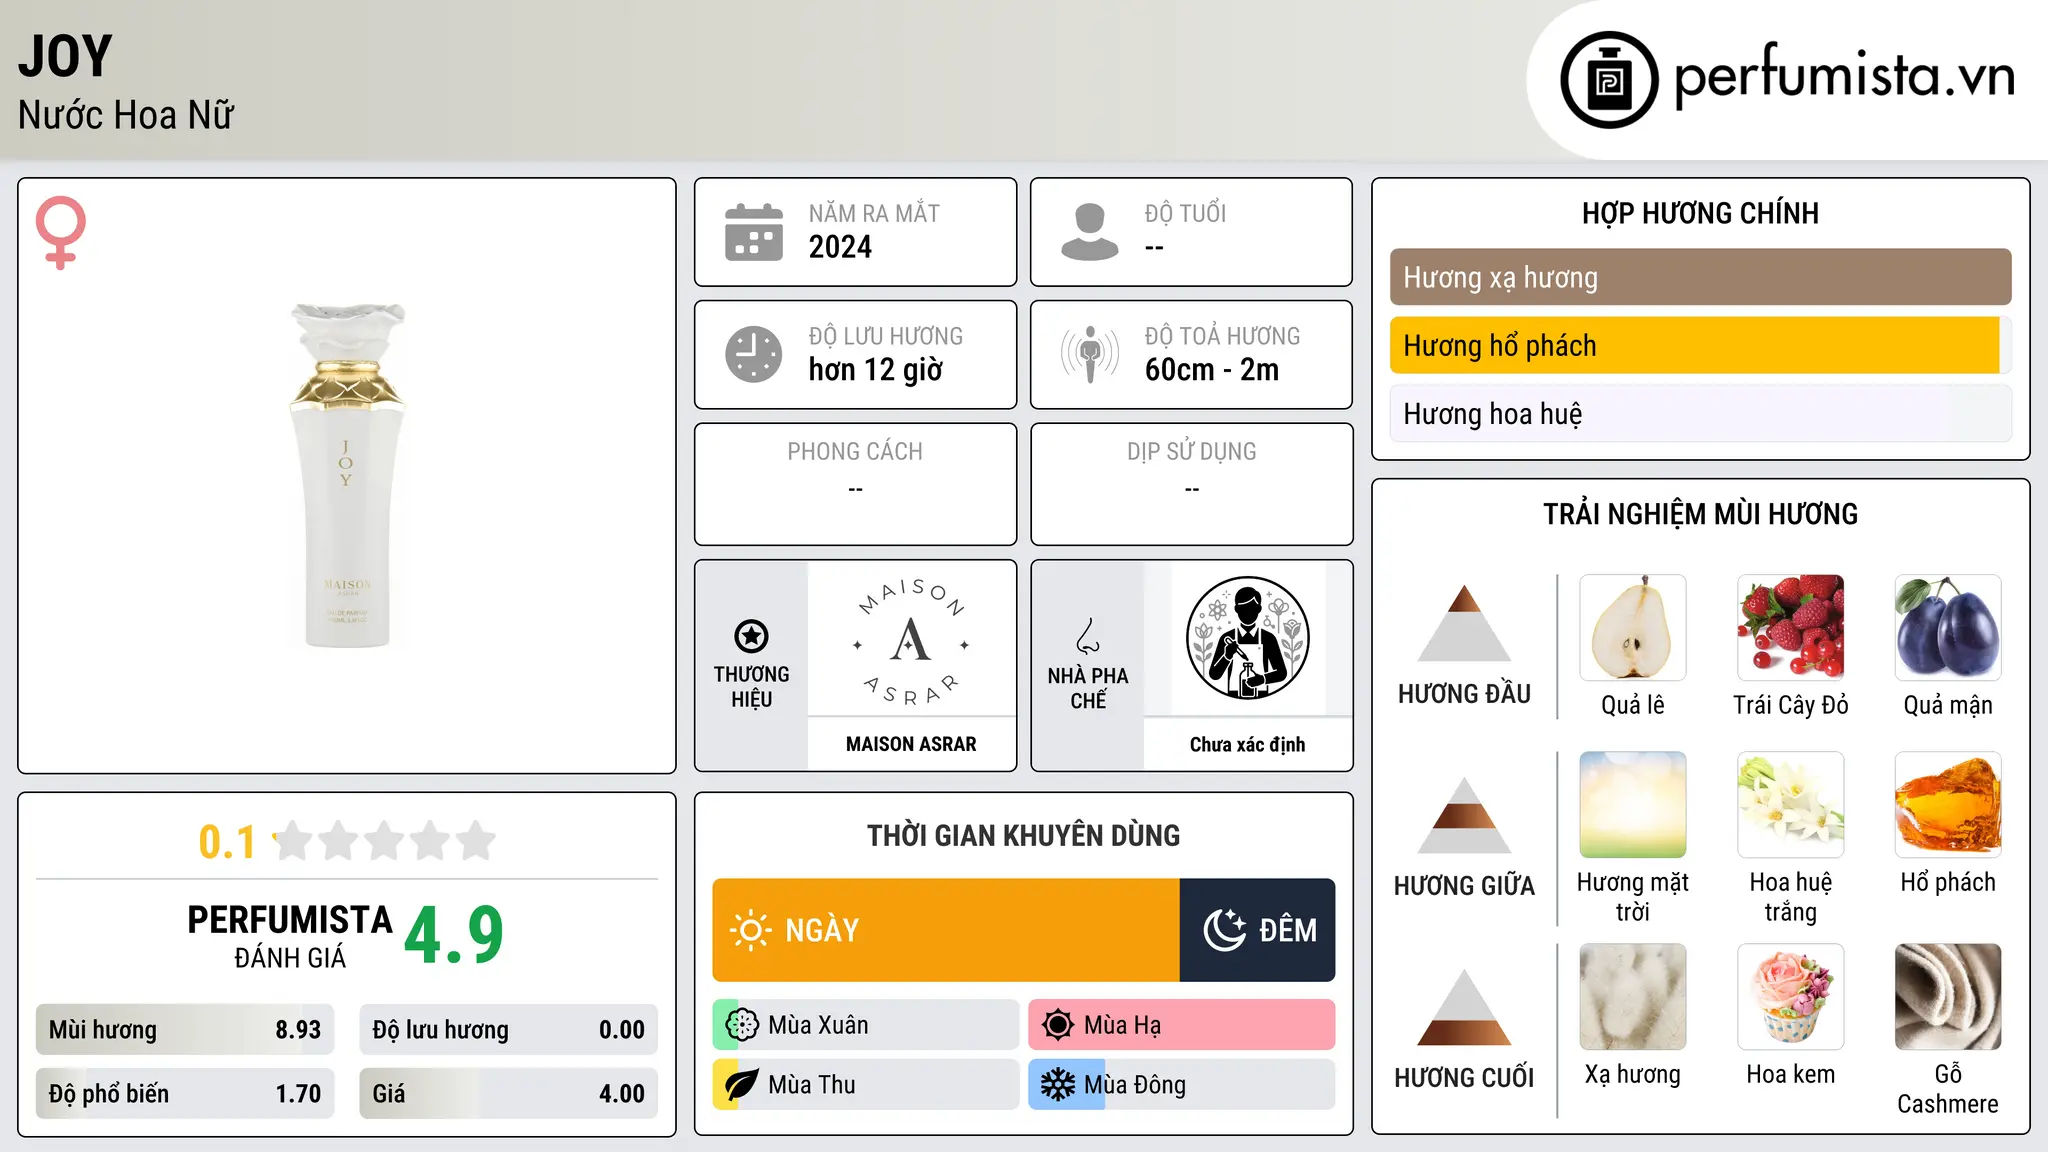Viewport: 2048px width, 1152px height.
Task: Click the Mùa Đông season bar
Action: pos(1182,1085)
